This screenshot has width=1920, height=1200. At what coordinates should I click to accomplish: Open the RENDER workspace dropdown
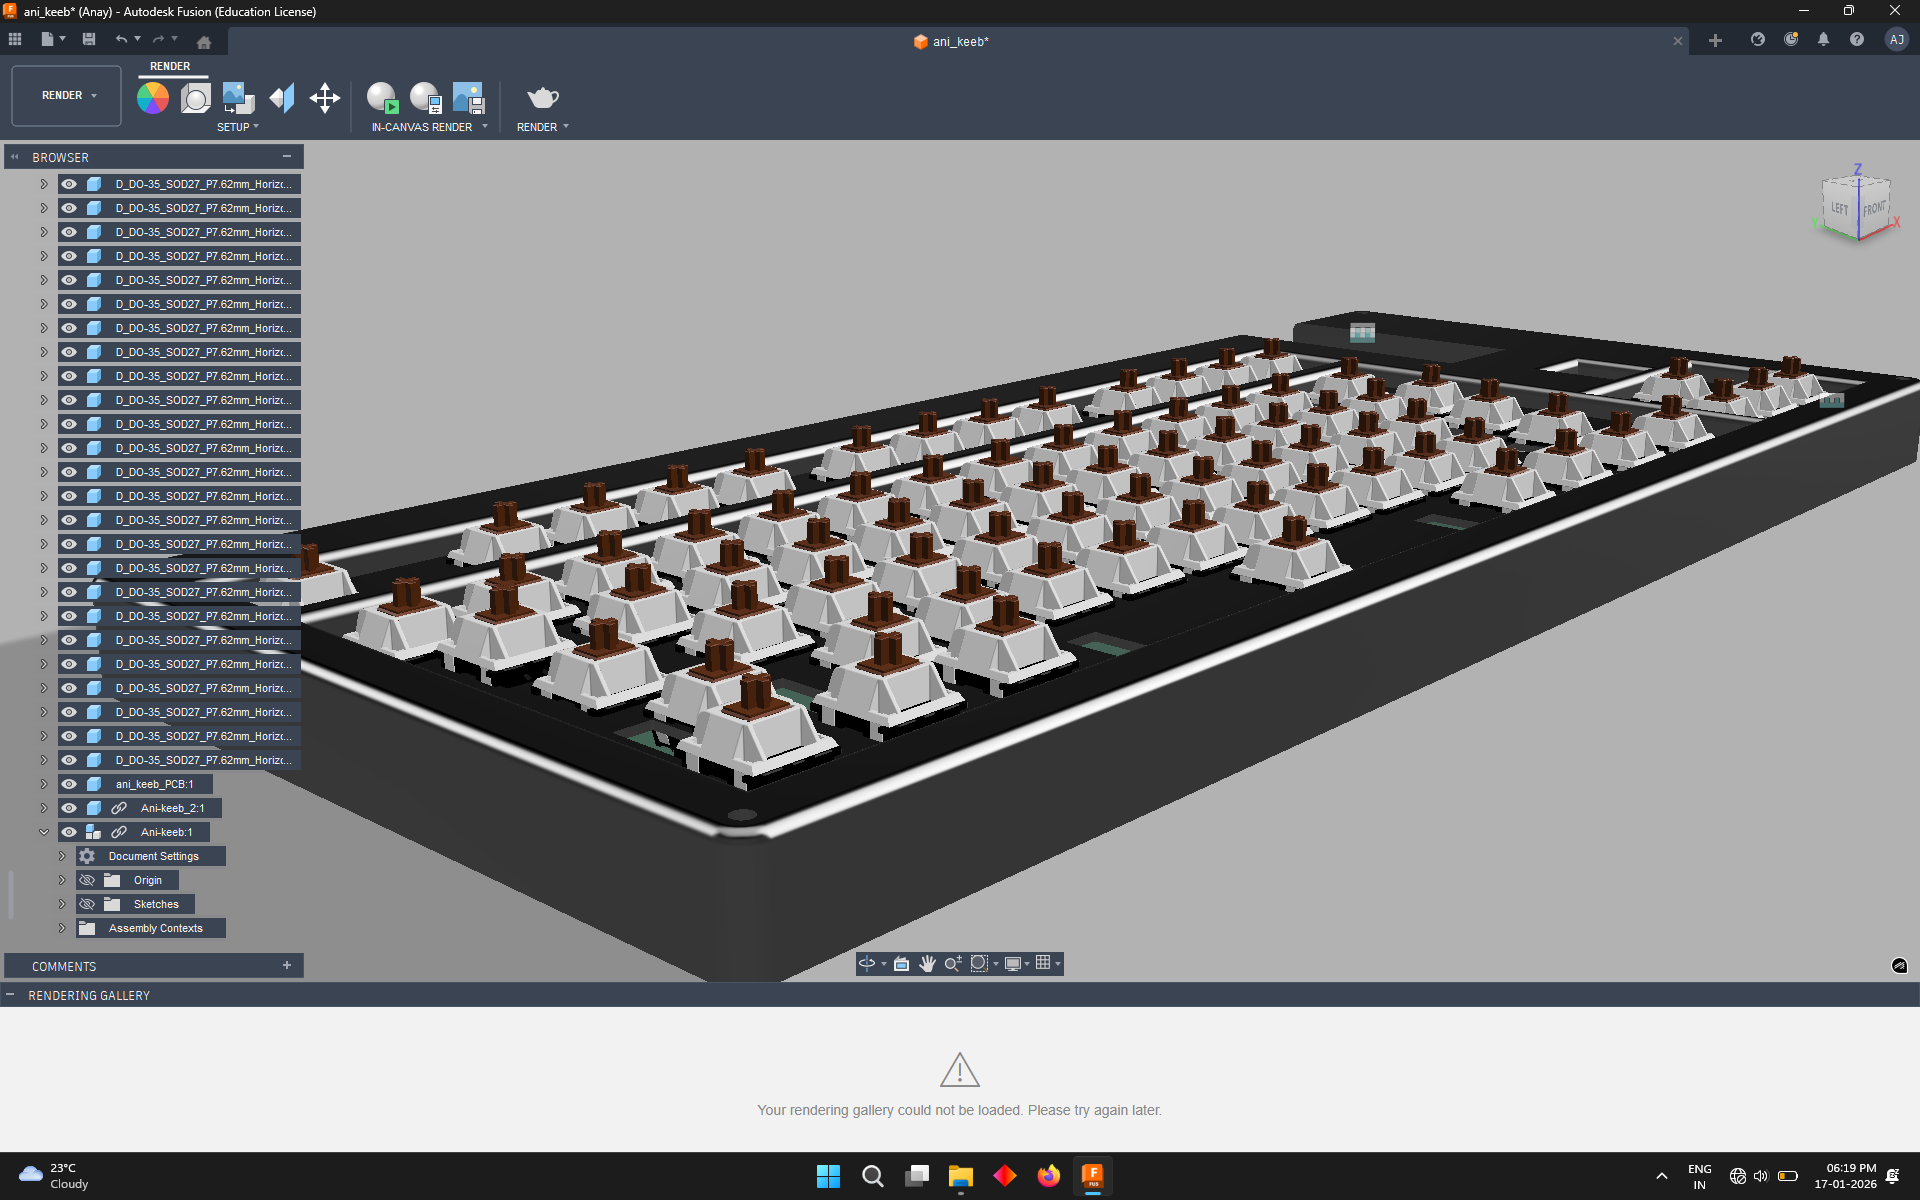67,96
